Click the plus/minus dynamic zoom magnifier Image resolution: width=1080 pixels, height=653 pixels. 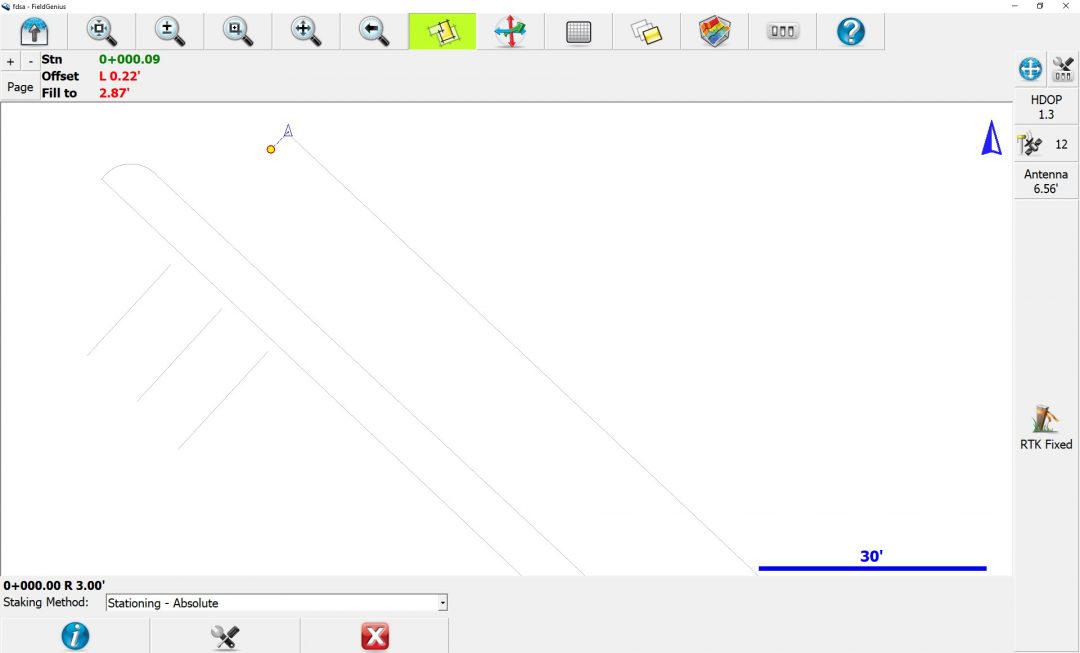(170, 31)
